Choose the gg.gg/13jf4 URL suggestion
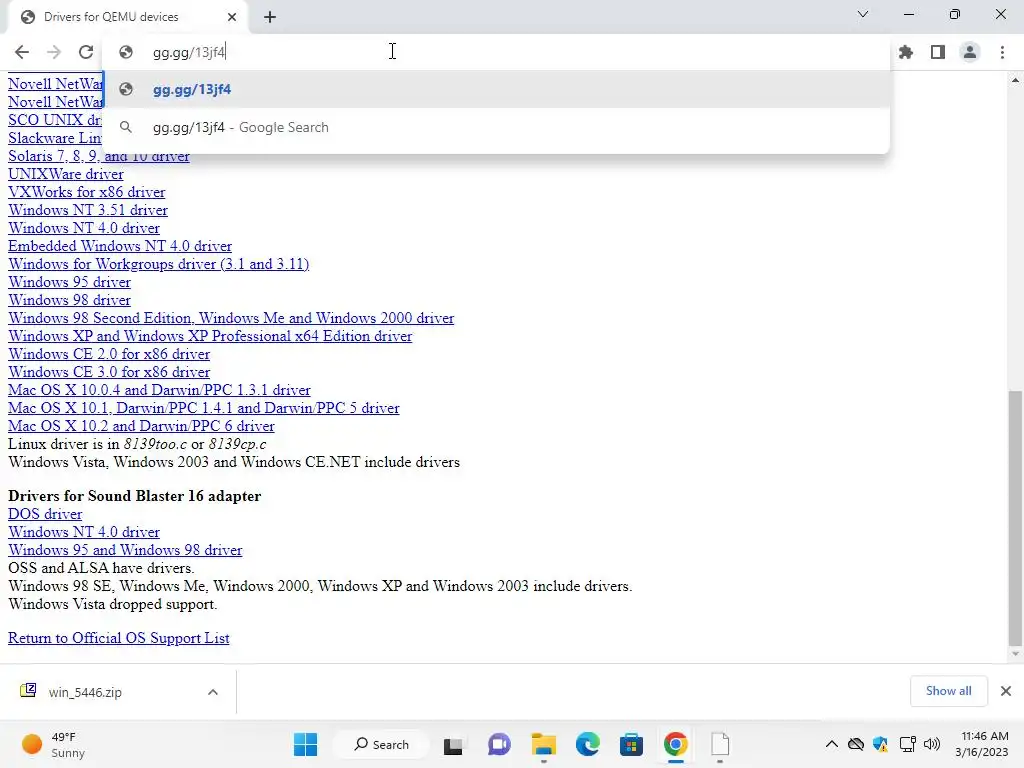 (496, 89)
